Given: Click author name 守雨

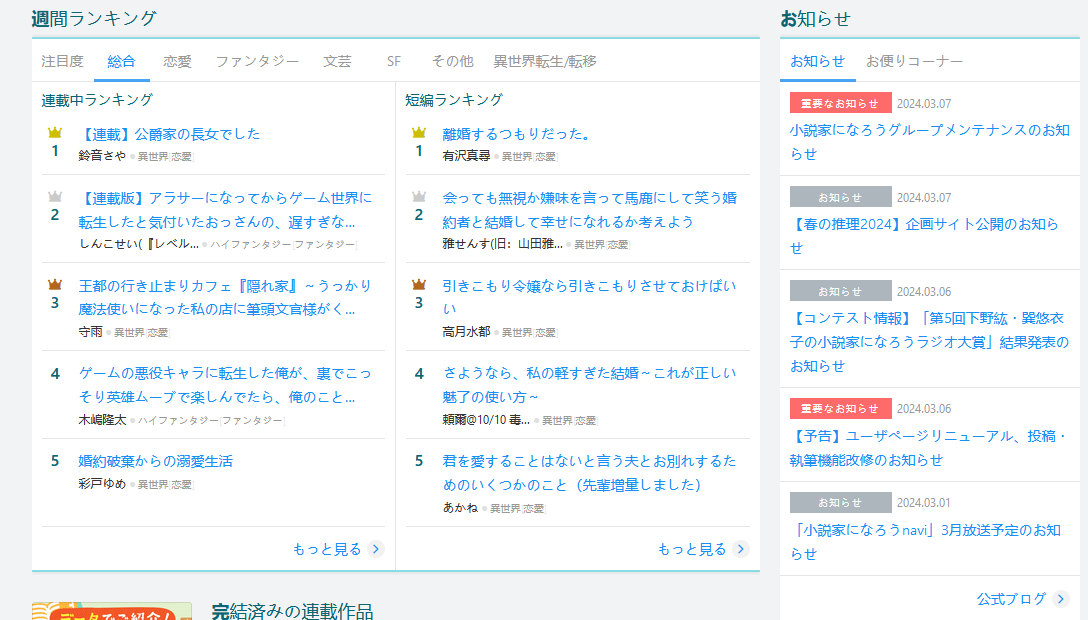Looking at the screenshot, I should [90, 332].
